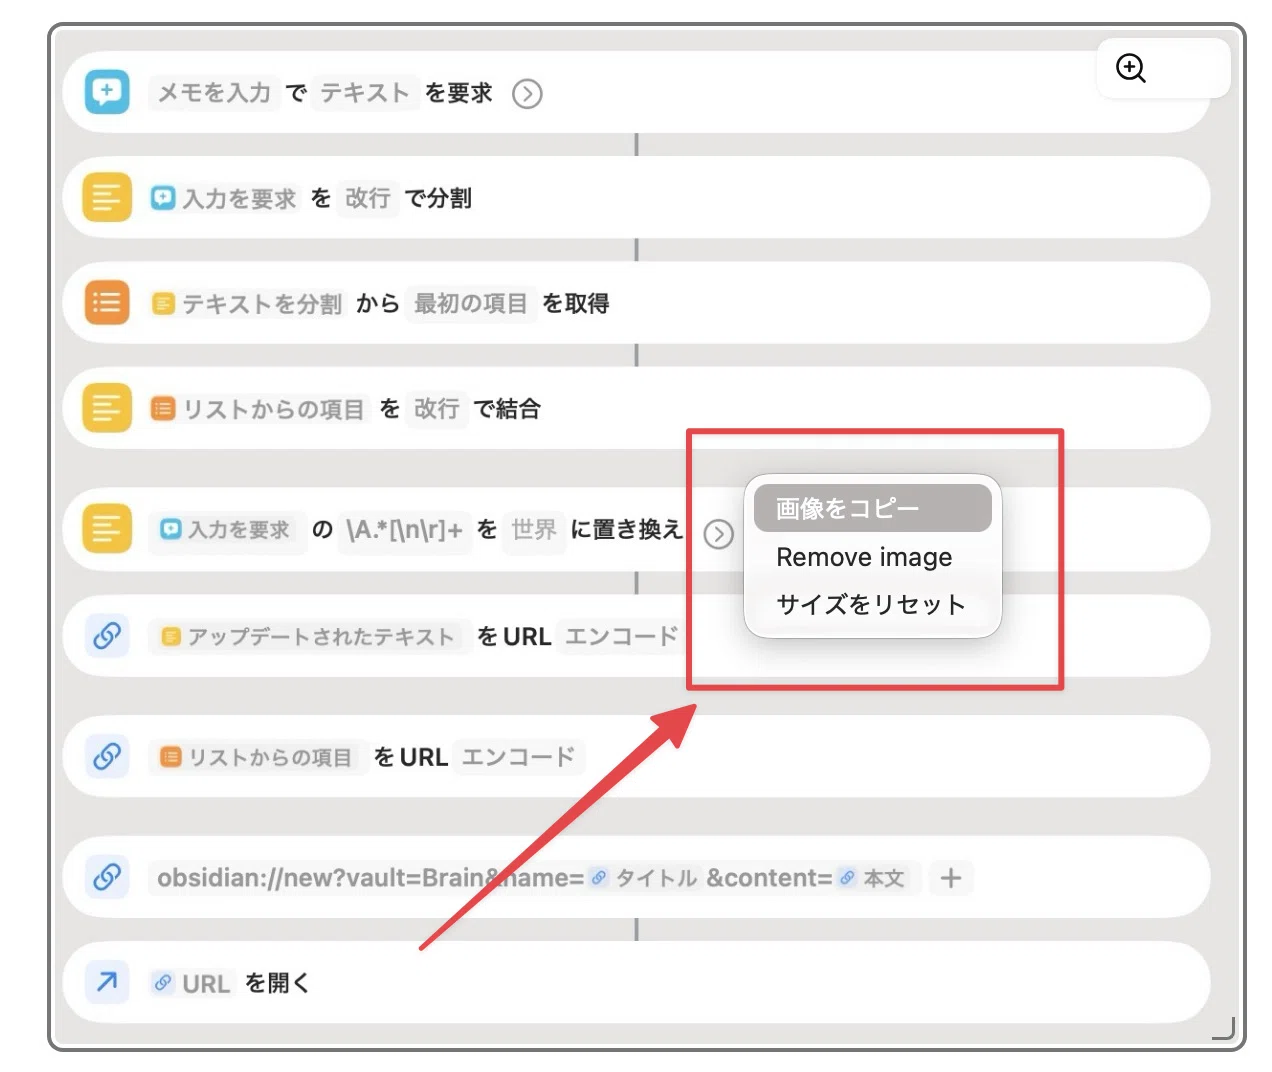Click link icon of アップデートされたテキスト URL encode

pyautogui.click(x=107, y=635)
